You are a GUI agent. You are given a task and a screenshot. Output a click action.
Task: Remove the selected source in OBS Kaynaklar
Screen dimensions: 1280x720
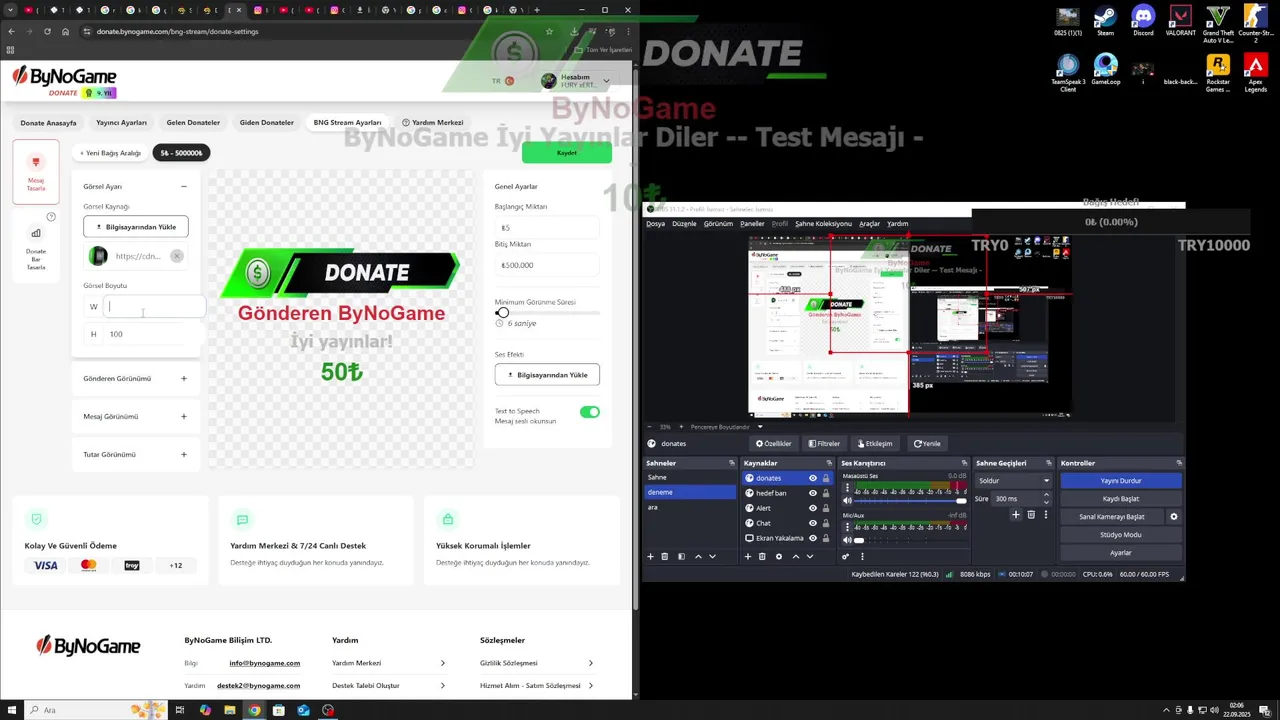coord(762,556)
